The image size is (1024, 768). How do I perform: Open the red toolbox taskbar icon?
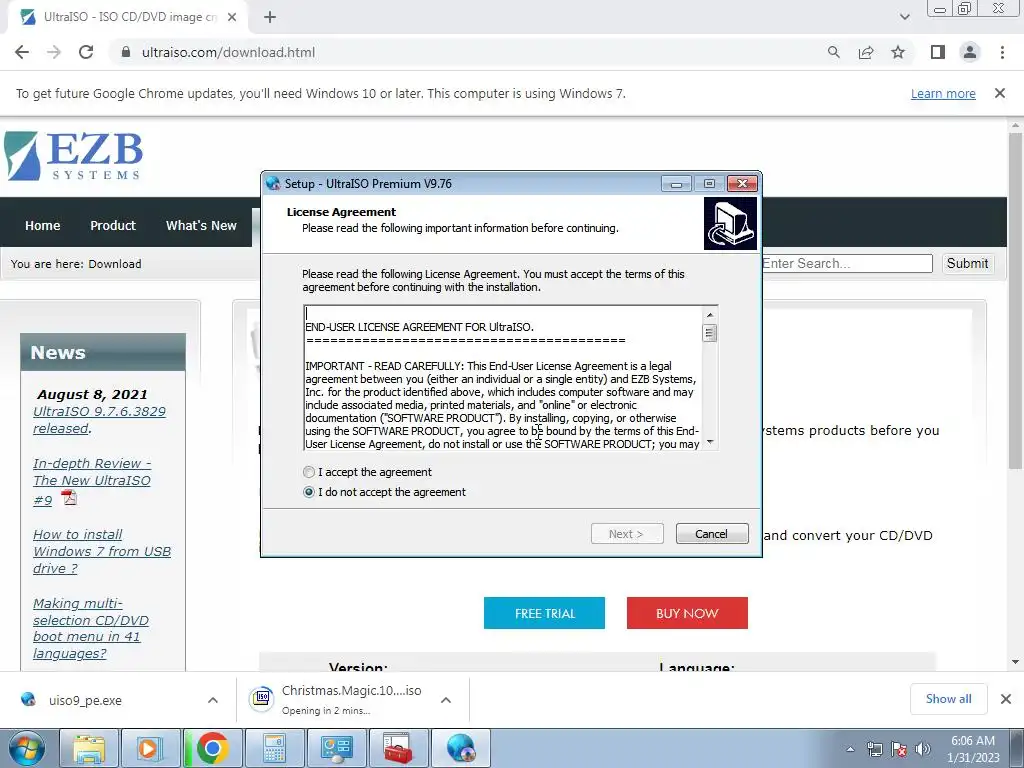click(398, 748)
